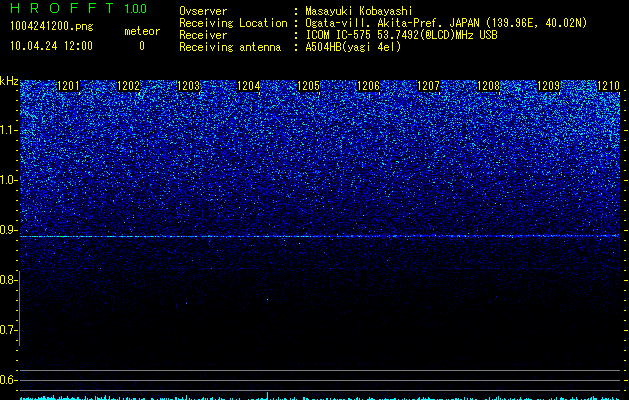
Task: Click the bright carrier line near 0.89 kHz
Action: point(320,236)
